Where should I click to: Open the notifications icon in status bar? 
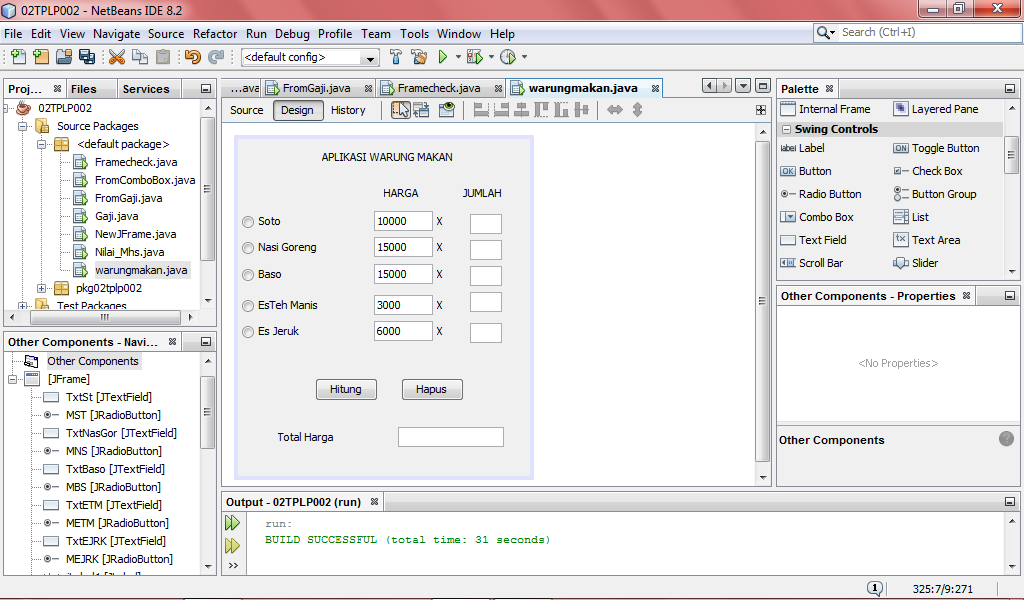[875, 588]
